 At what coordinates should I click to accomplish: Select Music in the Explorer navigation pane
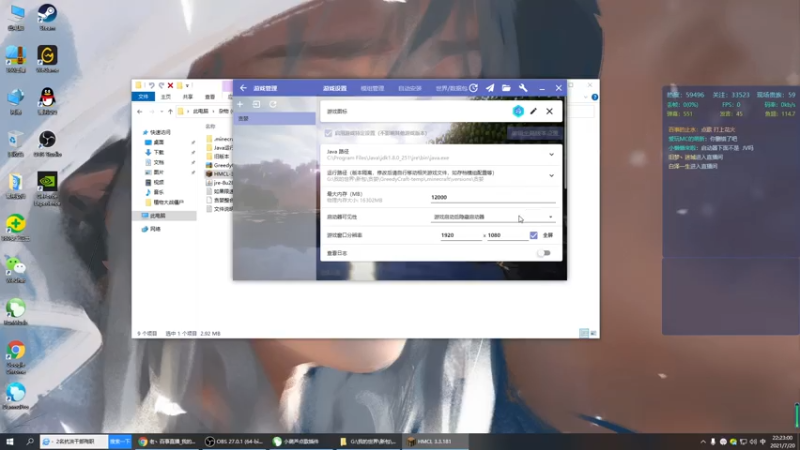(155, 192)
